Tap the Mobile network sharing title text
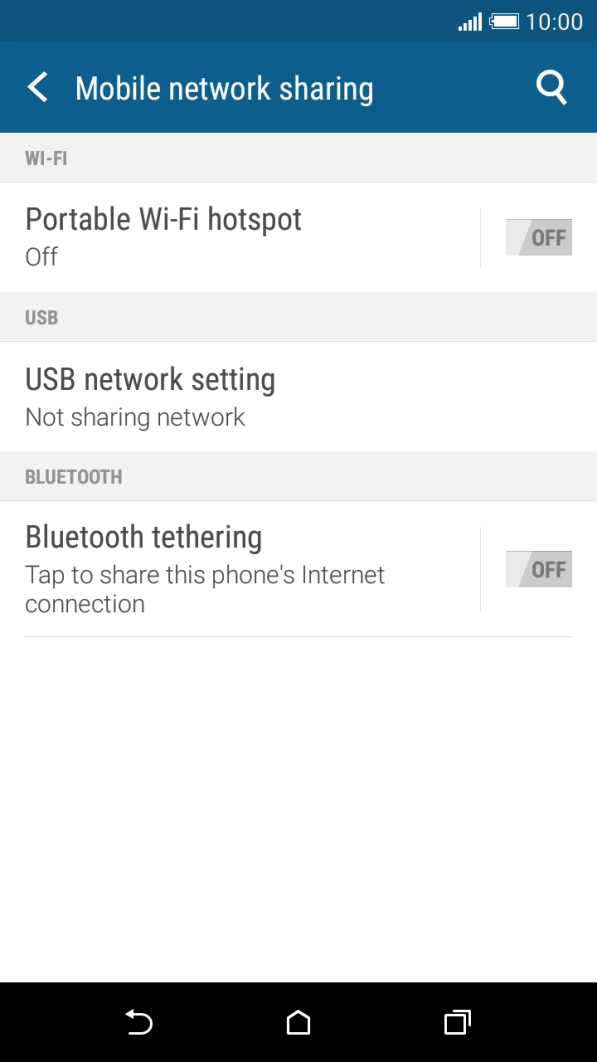Viewport: 597px width, 1062px height. (224, 87)
